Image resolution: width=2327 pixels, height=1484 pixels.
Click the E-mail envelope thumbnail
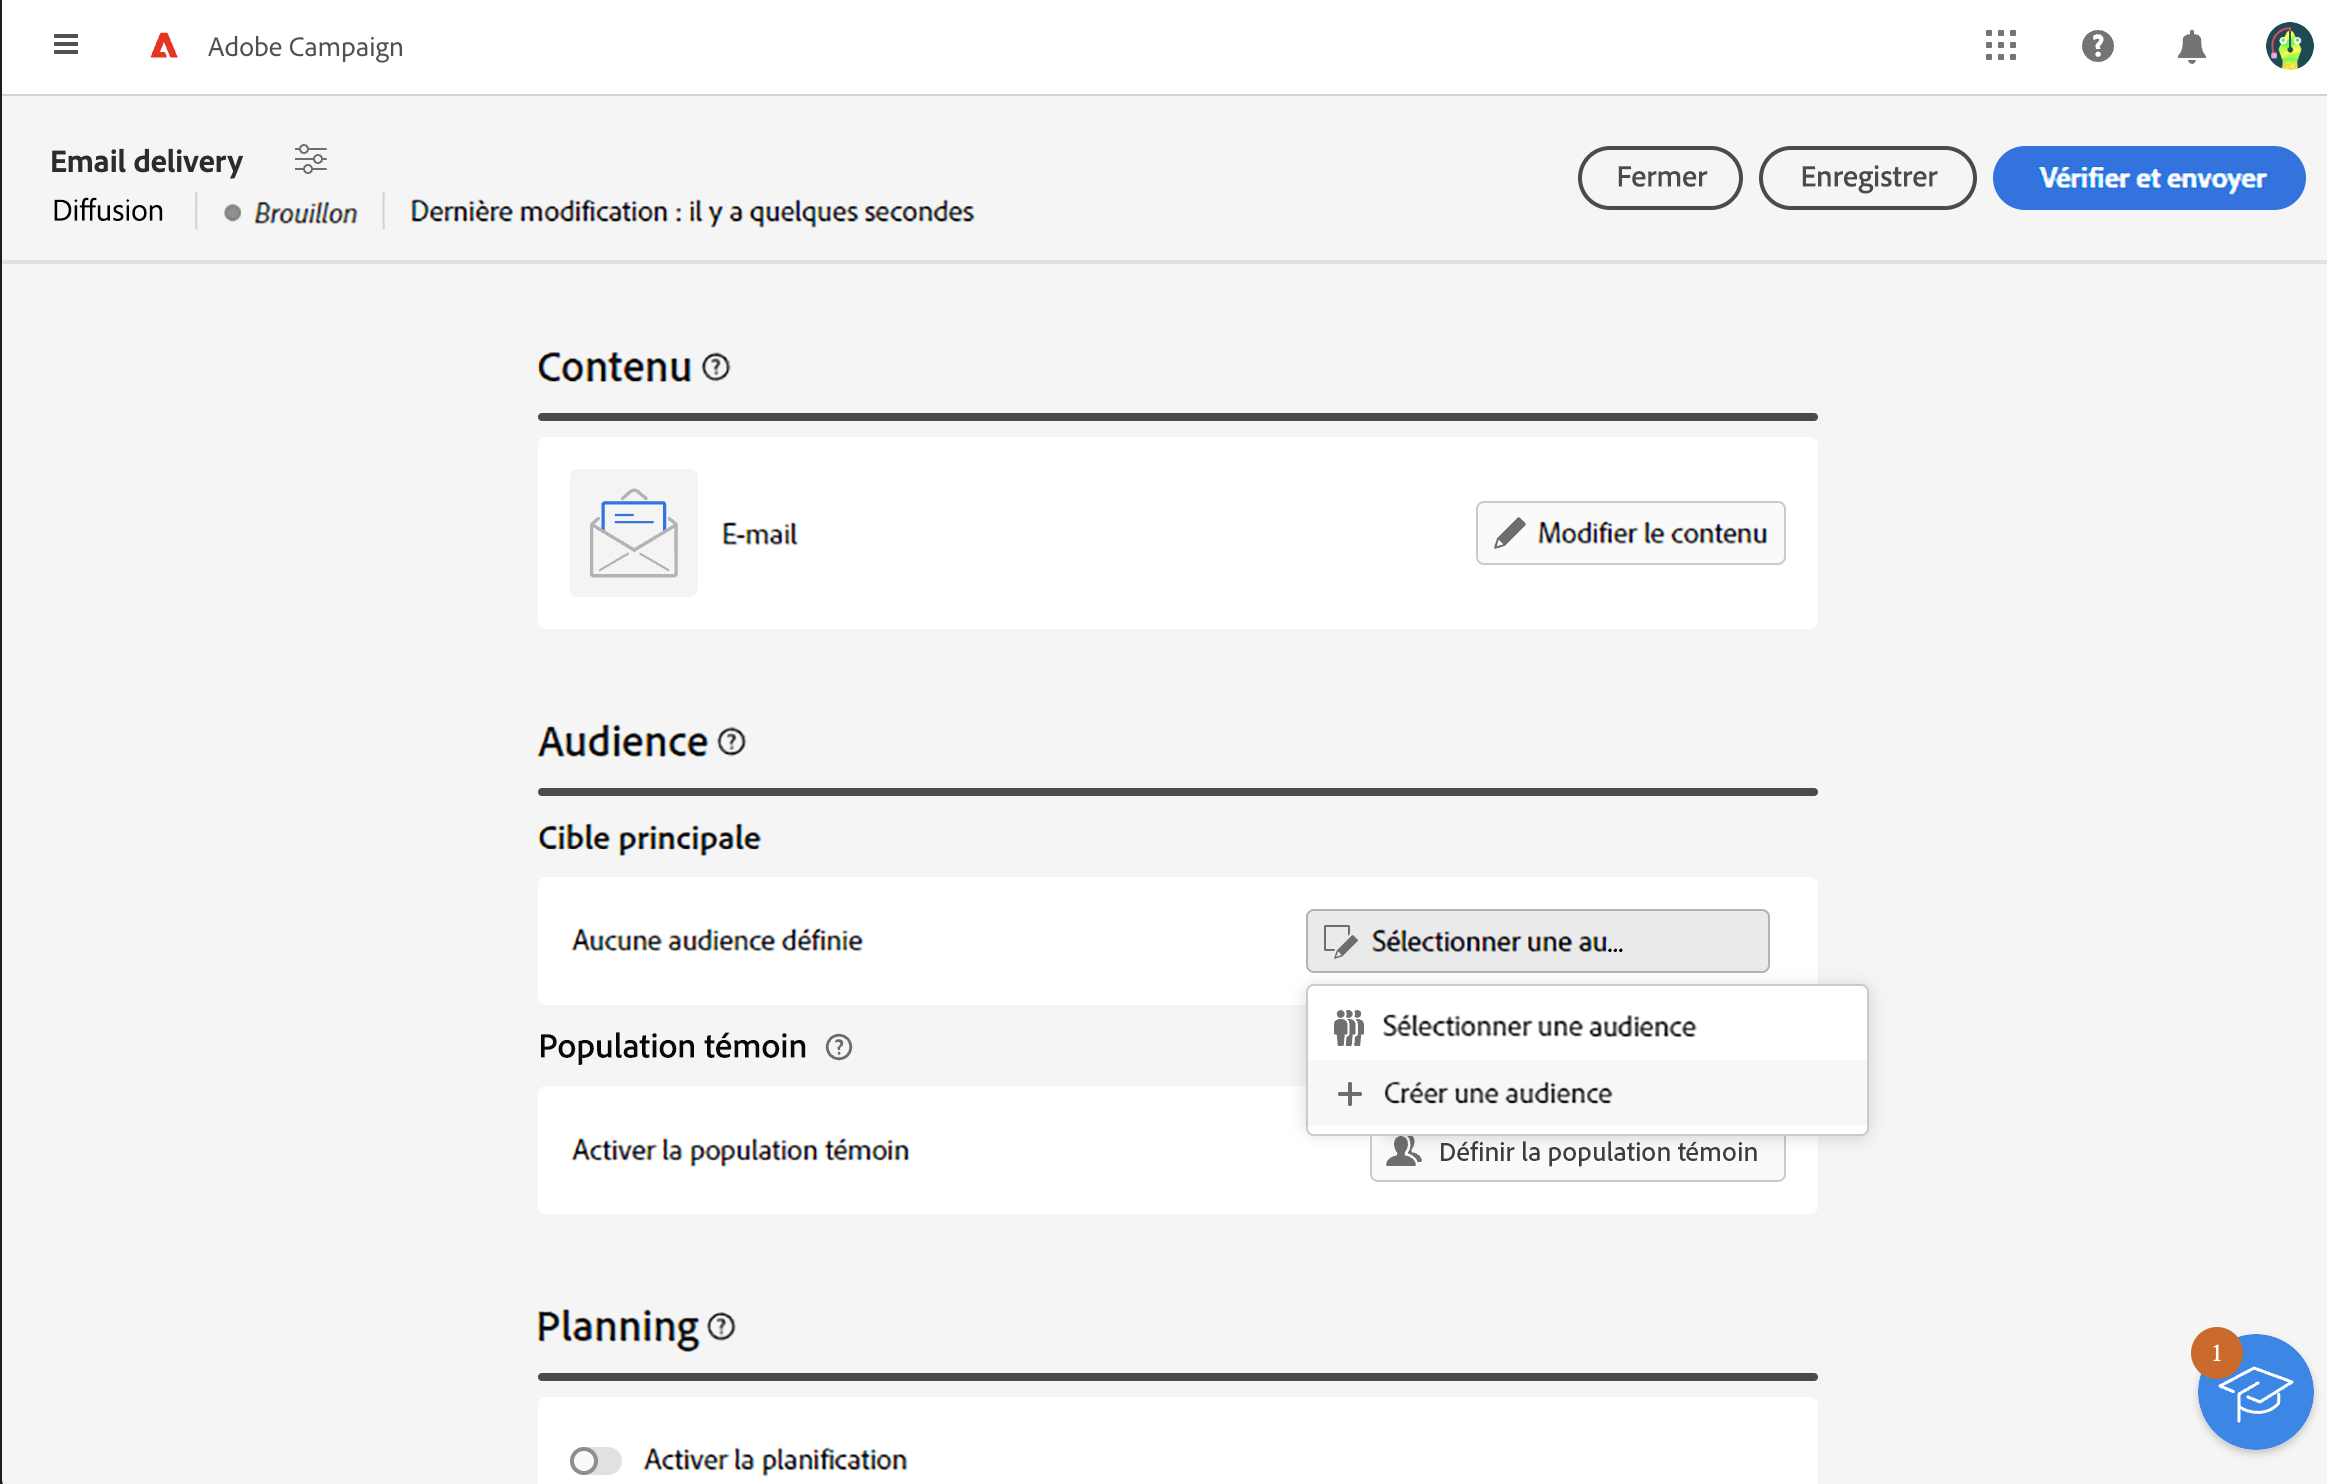point(634,533)
